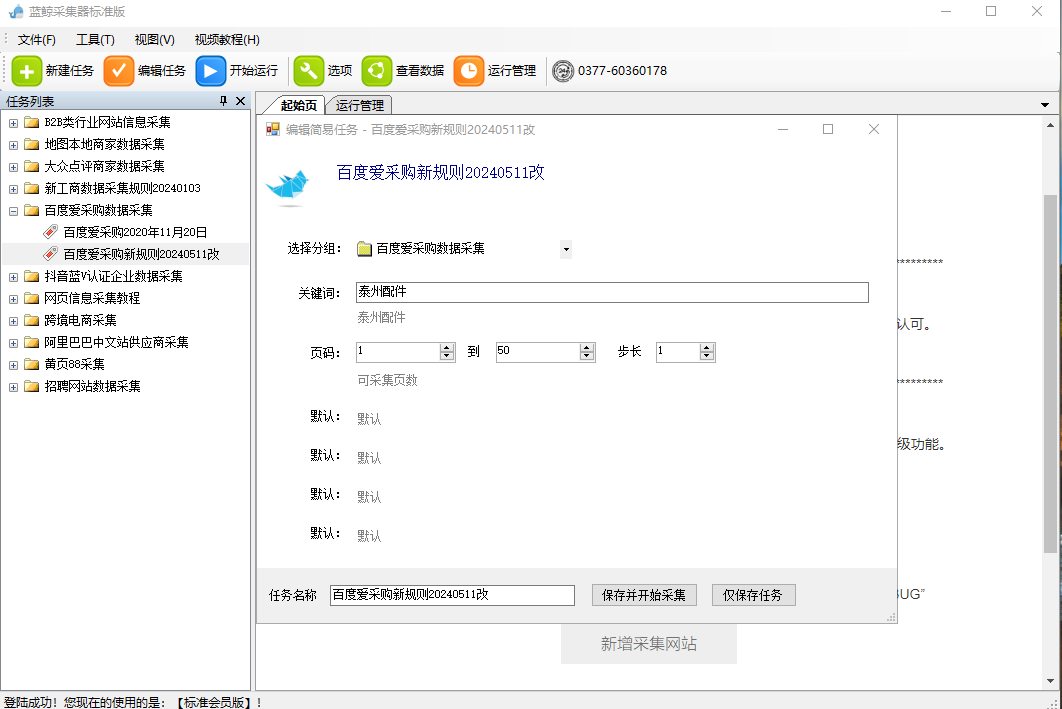
Task: Click the green 新建任务 plus icon
Action: point(27,71)
